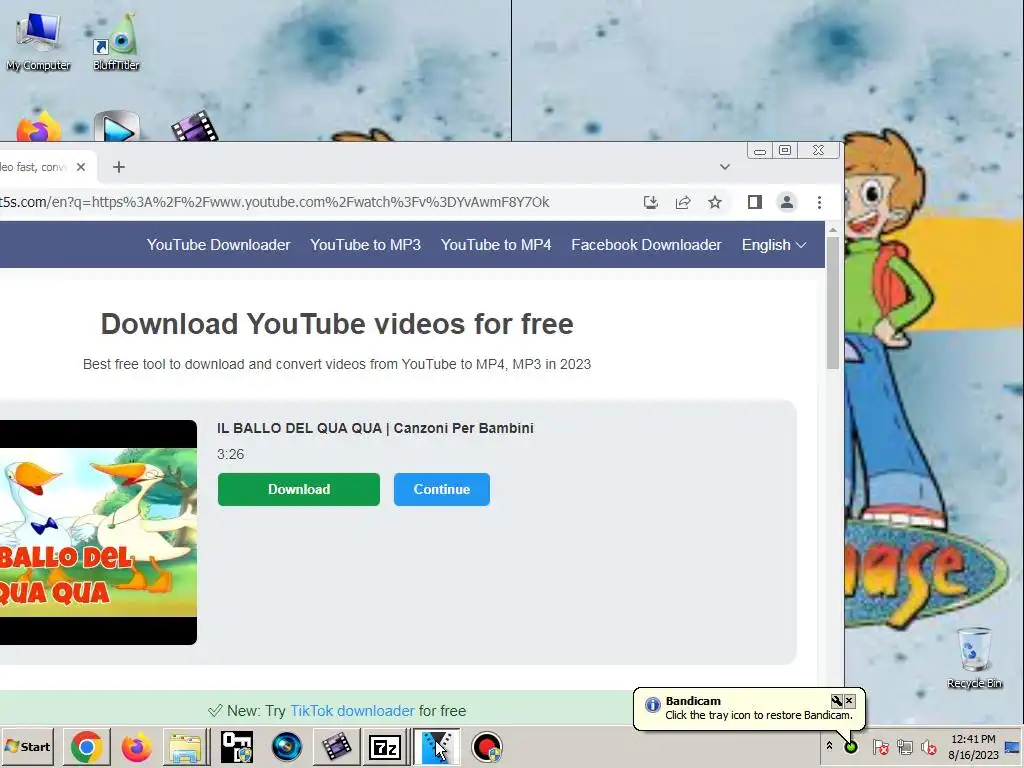Select the My Computer desktop icon

pos(39,42)
